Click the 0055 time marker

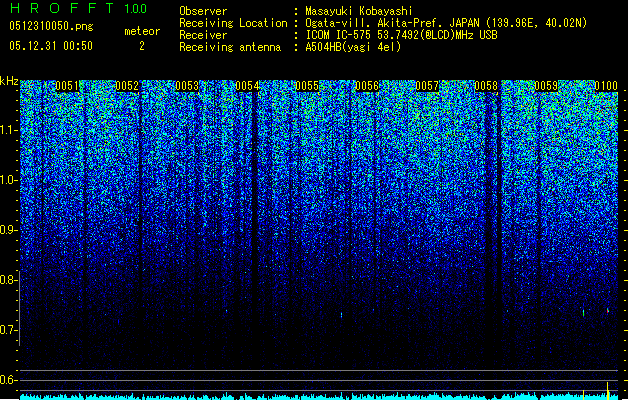tap(307, 86)
